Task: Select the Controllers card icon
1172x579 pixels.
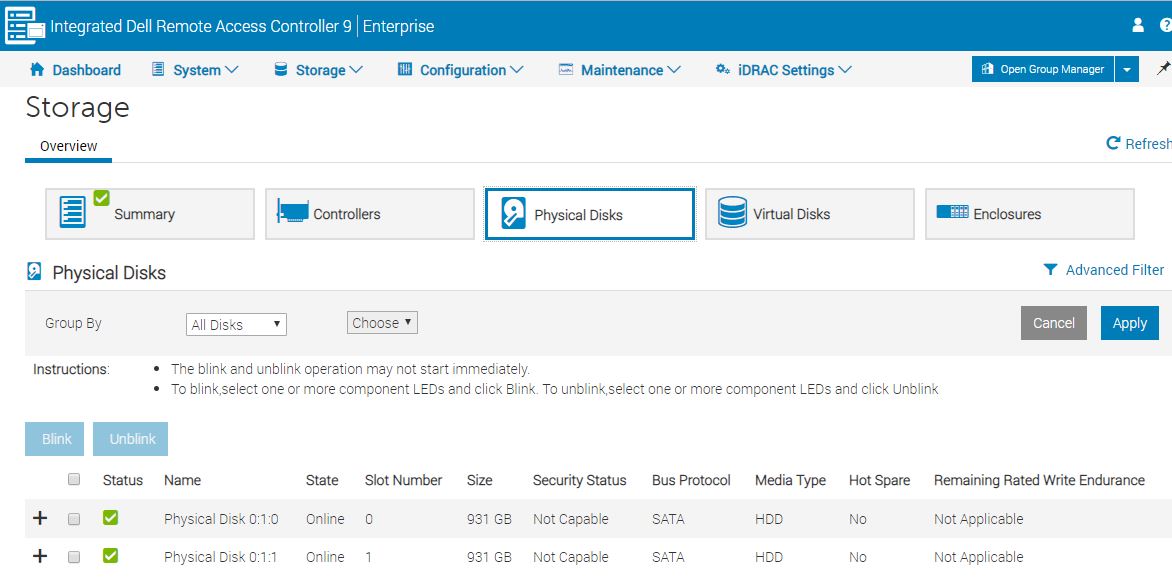Action: pos(293,213)
